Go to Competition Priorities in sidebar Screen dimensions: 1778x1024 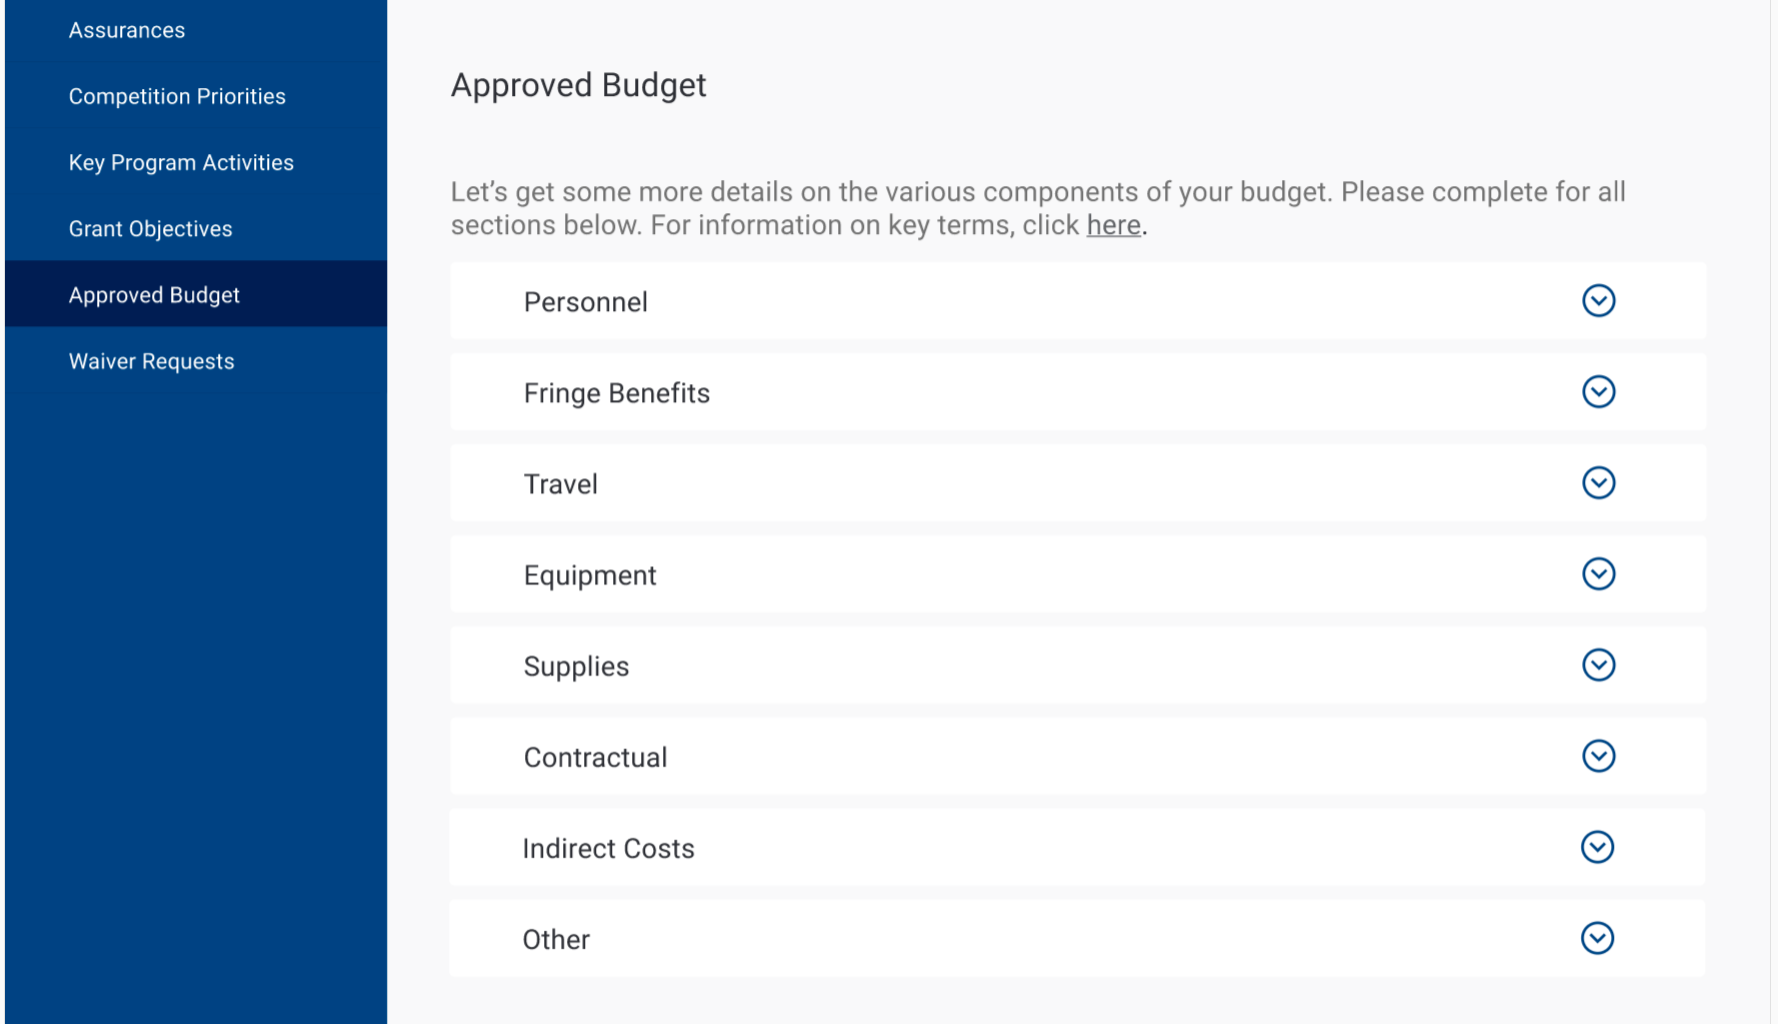pyautogui.click(x=177, y=96)
